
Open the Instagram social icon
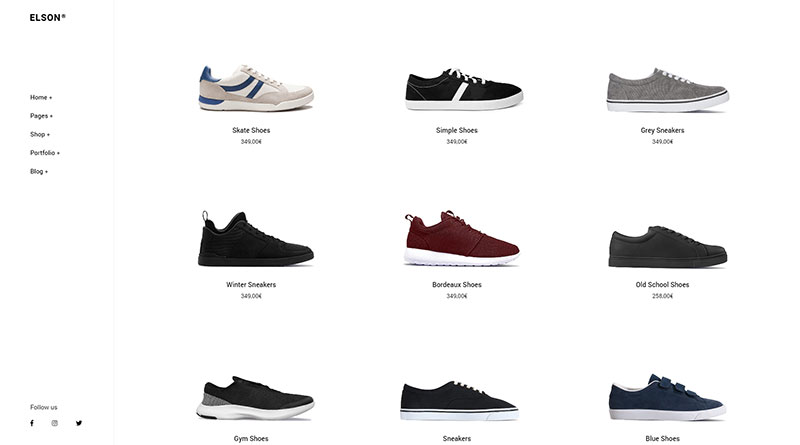click(x=55, y=423)
